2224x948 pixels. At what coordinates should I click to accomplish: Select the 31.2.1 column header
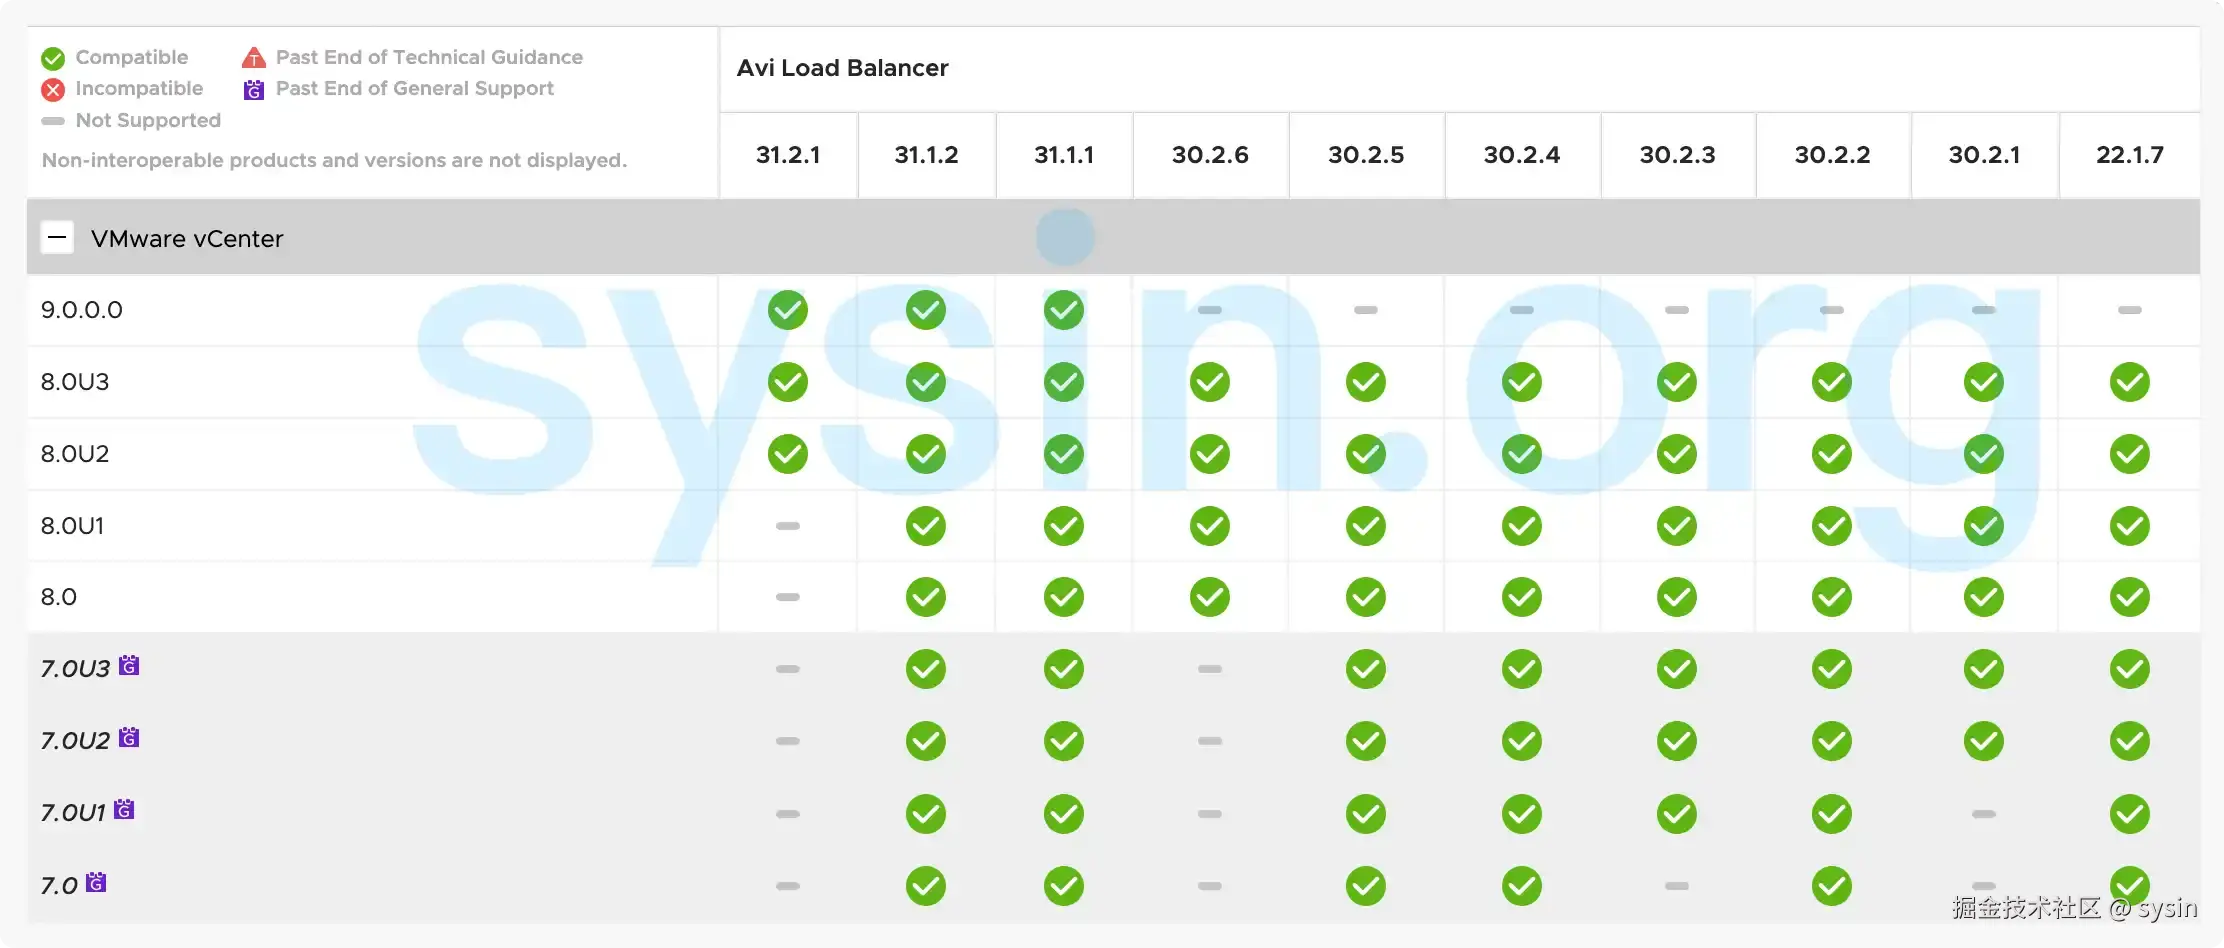tap(788, 155)
